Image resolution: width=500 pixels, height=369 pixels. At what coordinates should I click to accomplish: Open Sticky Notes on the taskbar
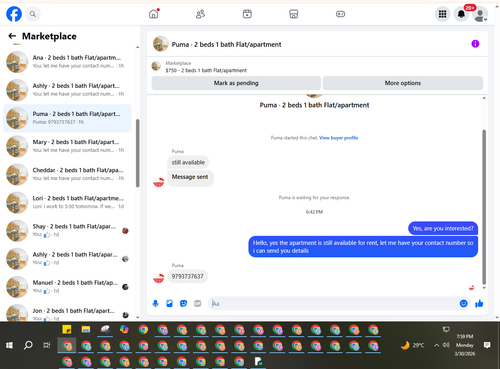click(x=67, y=330)
